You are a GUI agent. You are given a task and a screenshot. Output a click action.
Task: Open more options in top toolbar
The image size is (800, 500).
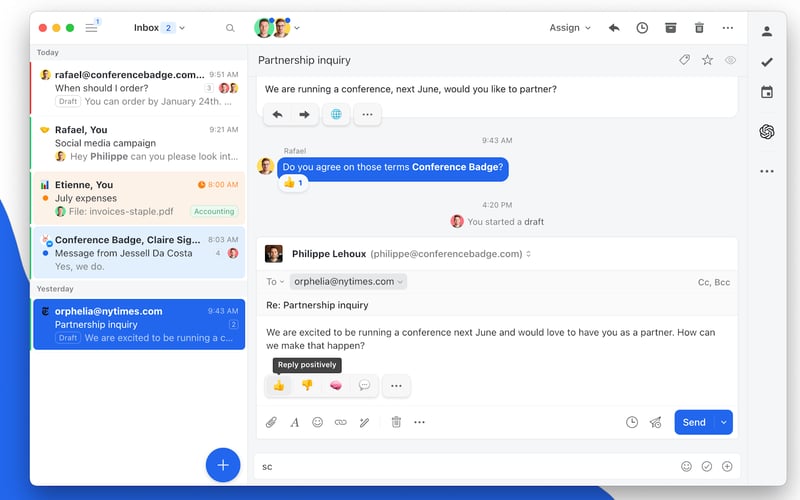[x=728, y=28]
